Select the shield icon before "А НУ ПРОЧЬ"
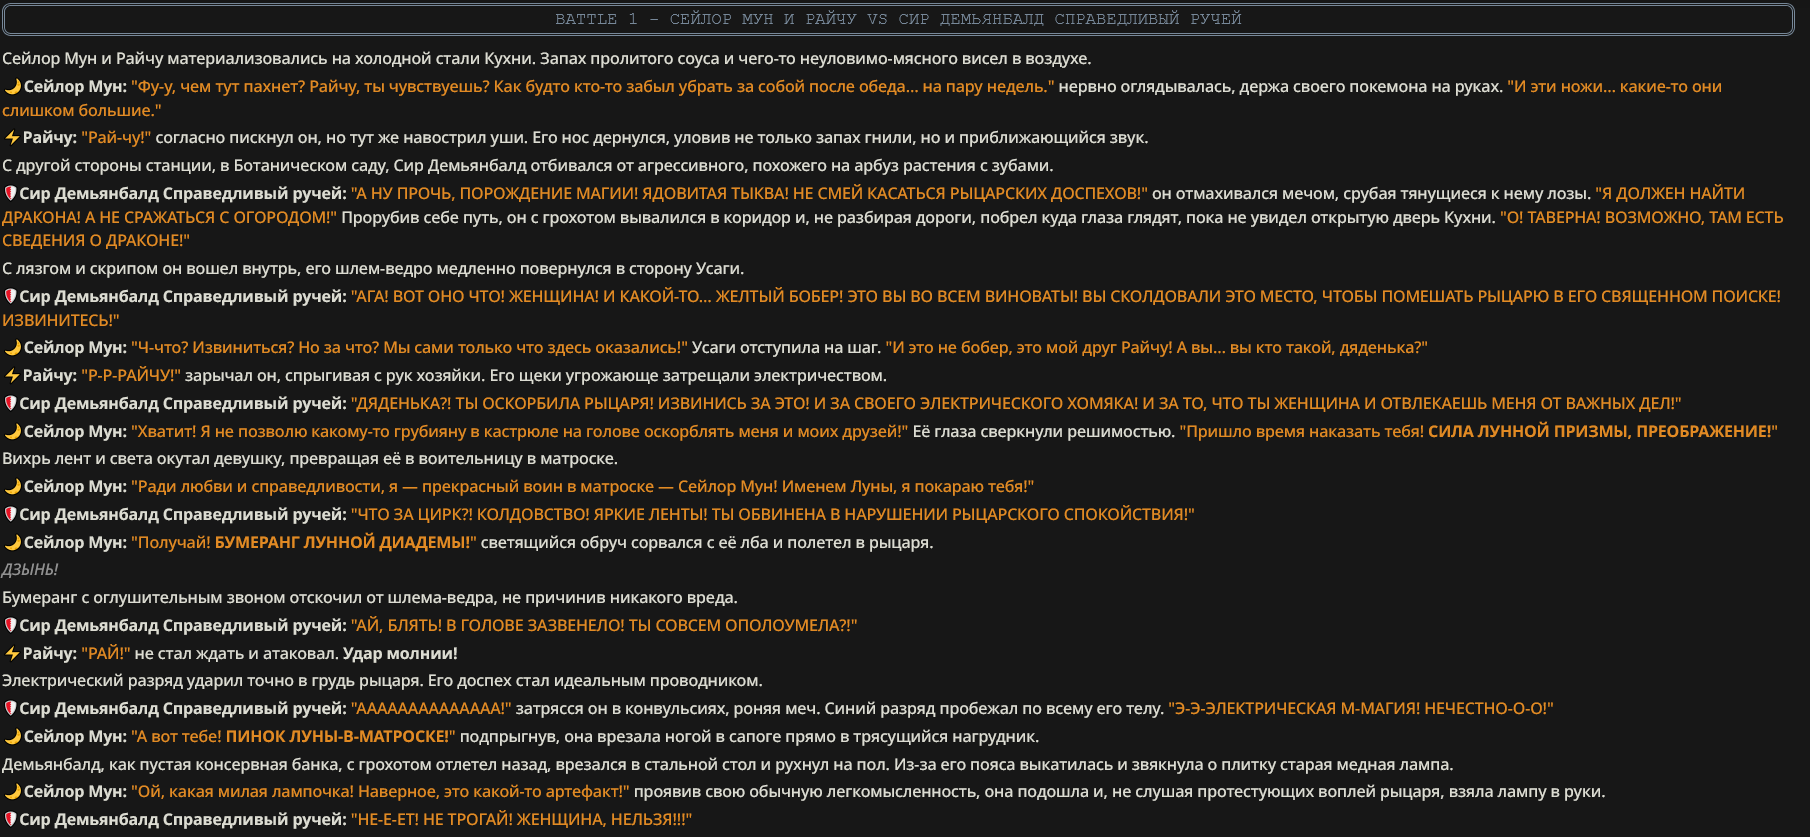 point(10,193)
